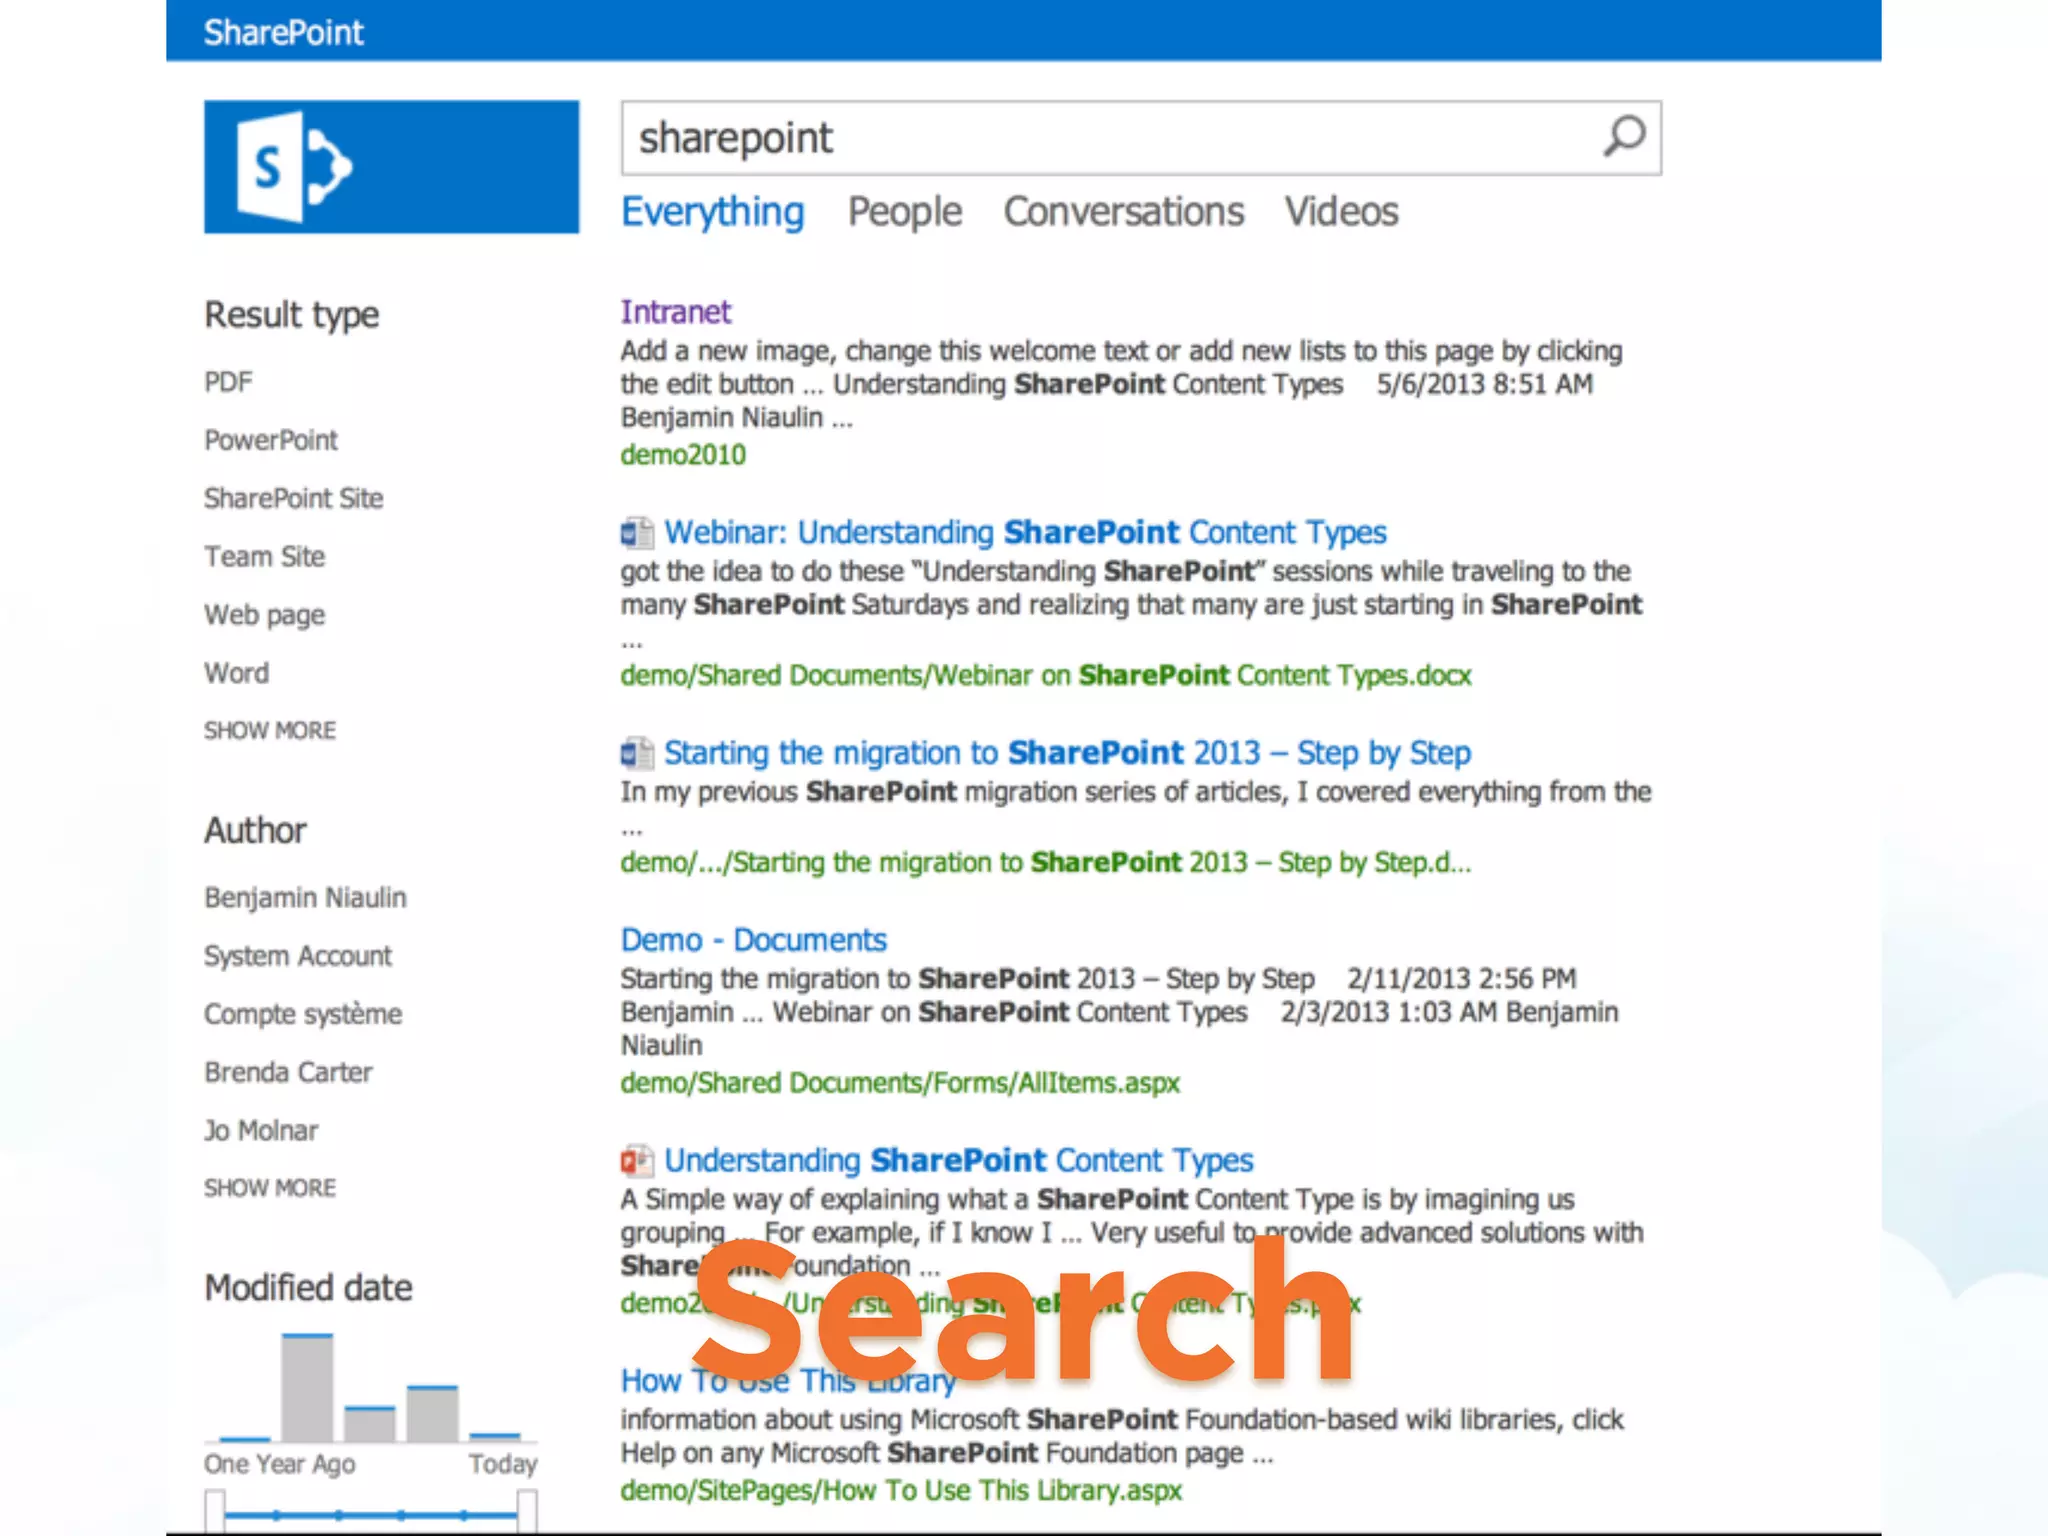The height and width of the screenshot is (1536, 2048).
Task: Open Understanding SharePoint Content Types presentation result
Action: 958,1160
